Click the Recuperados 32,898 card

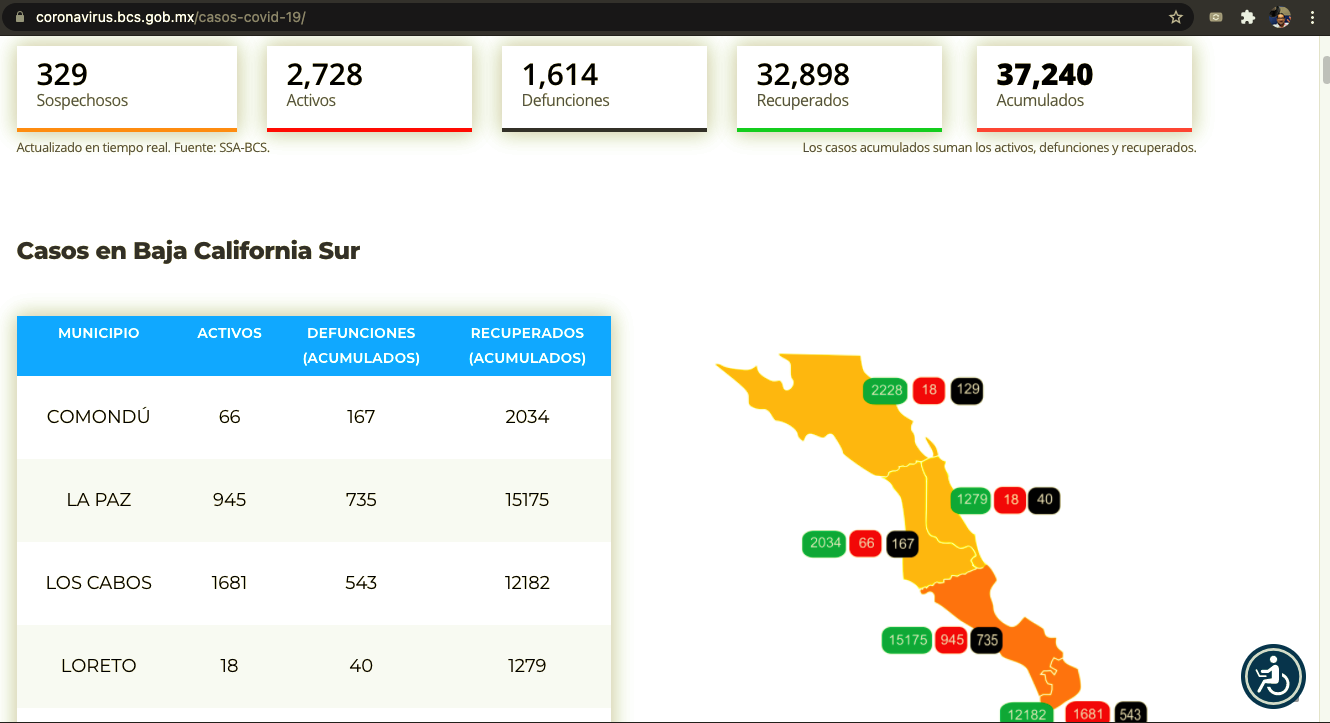[x=839, y=87]
